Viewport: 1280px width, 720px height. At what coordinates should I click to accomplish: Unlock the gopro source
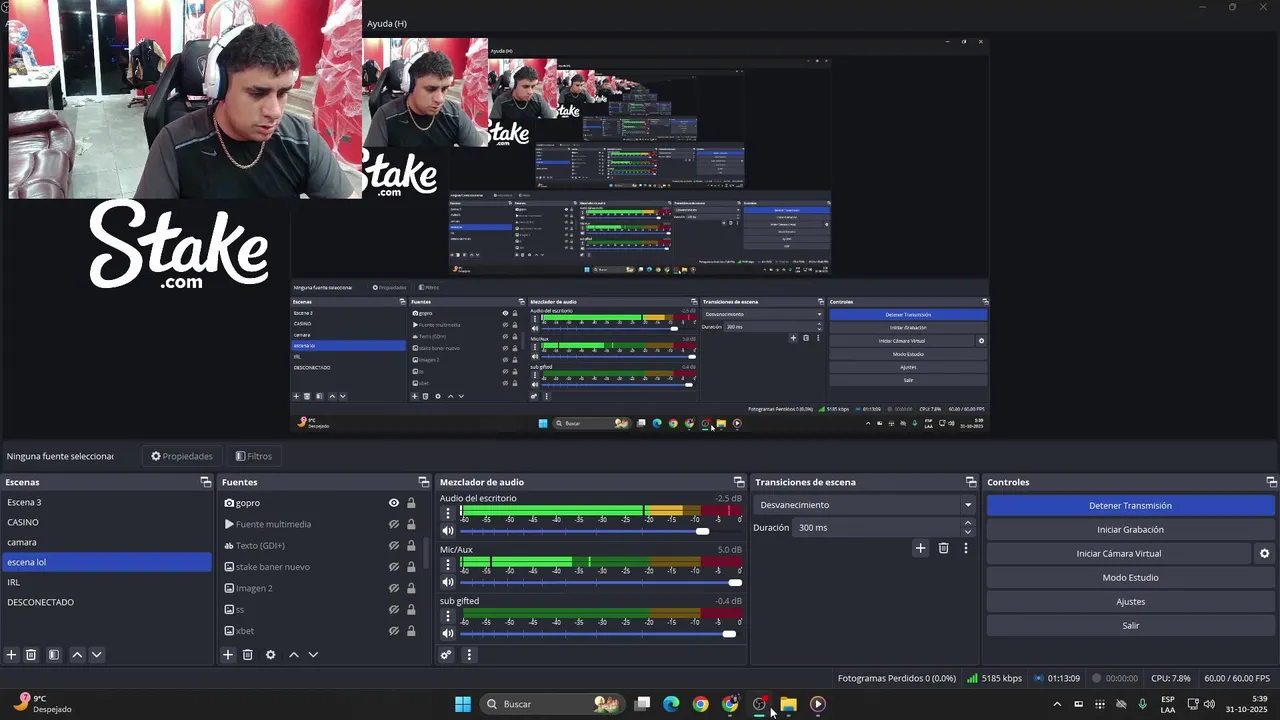click(x=411, y=503)
